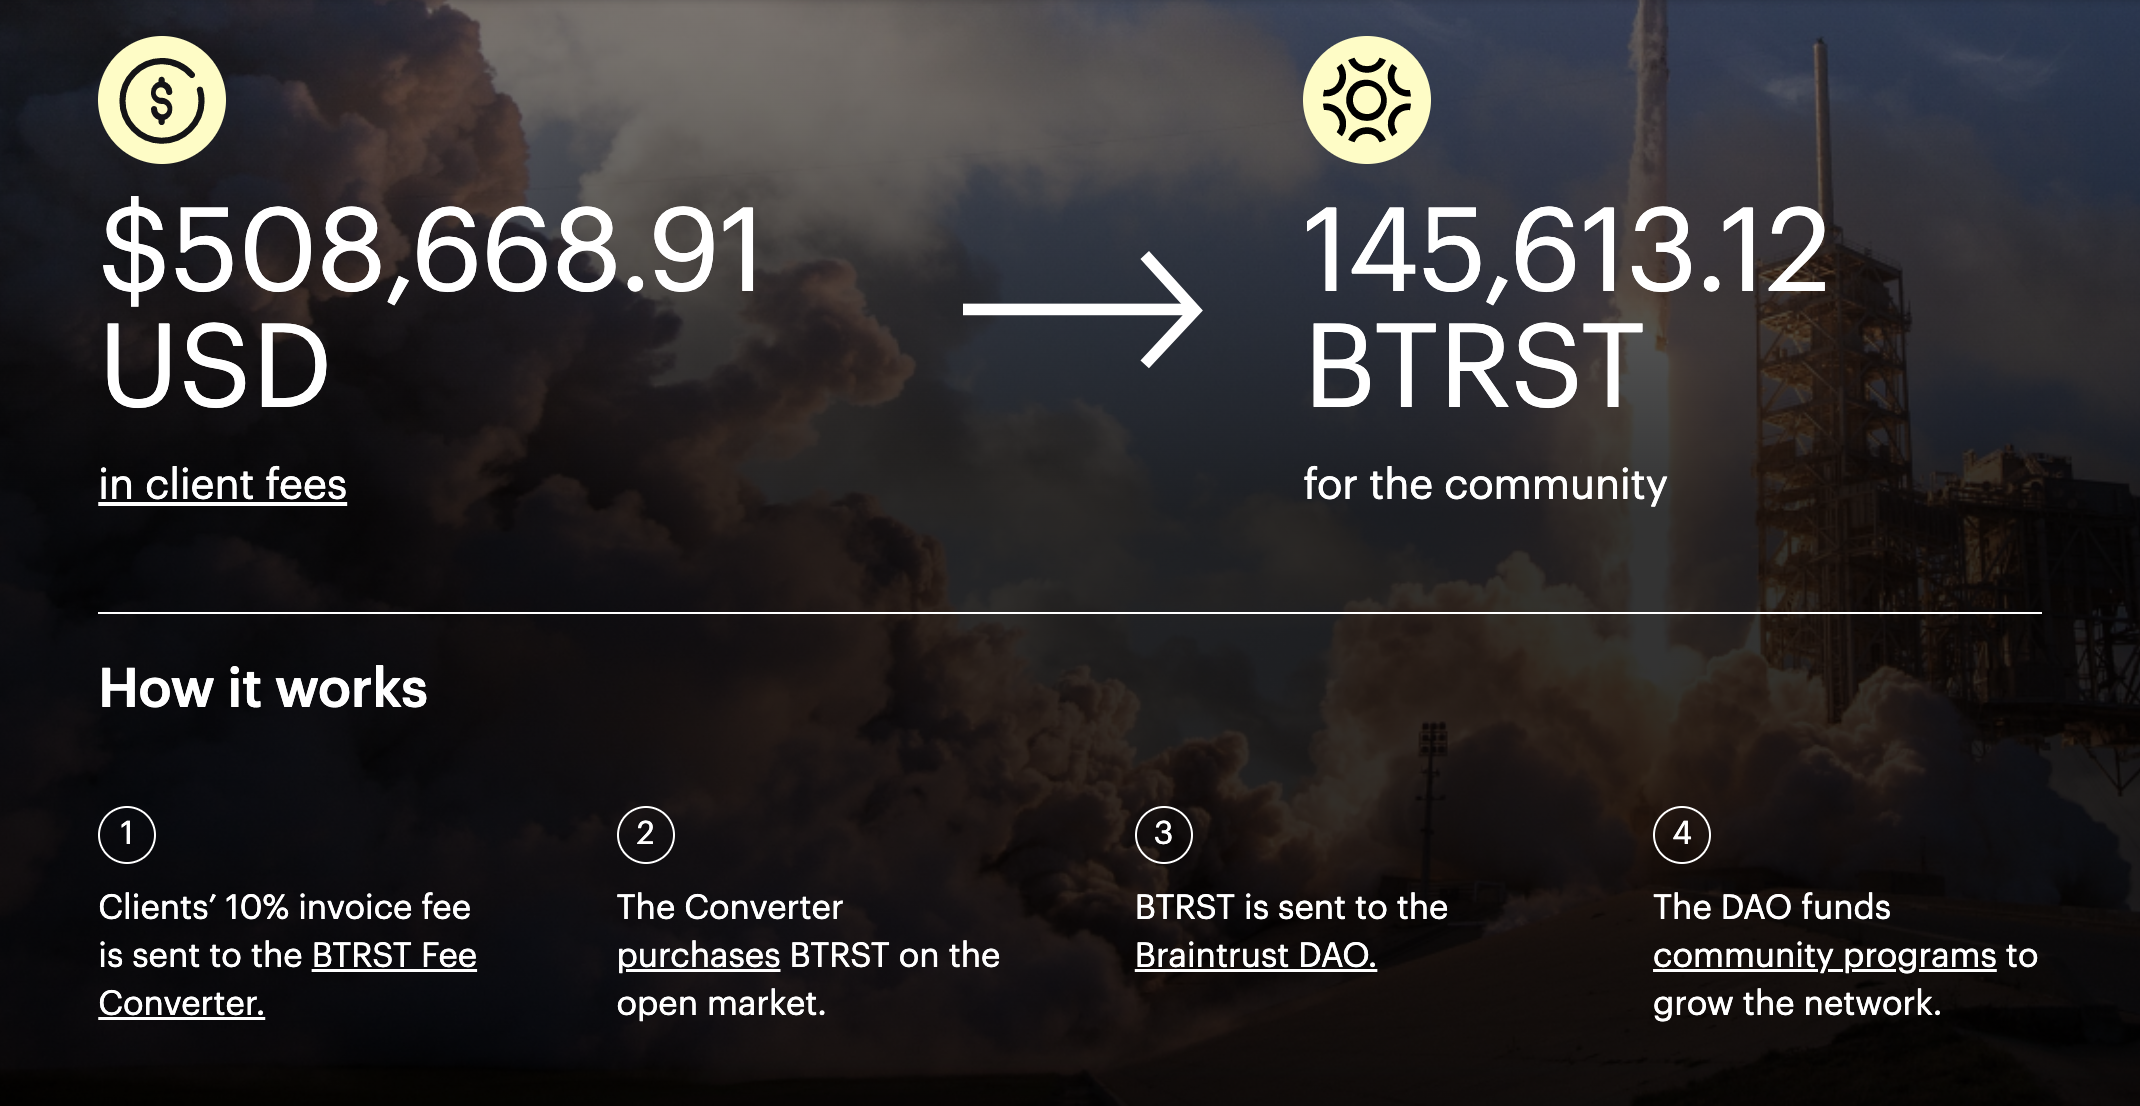Open the "in client fees" link
The width and height of the screenshot is (2140, 1106).
tap(223, 485)
